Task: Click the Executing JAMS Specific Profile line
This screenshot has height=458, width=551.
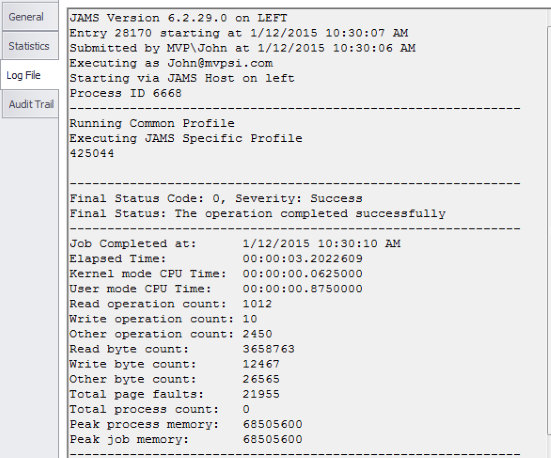Action: [x=186, y=138]
